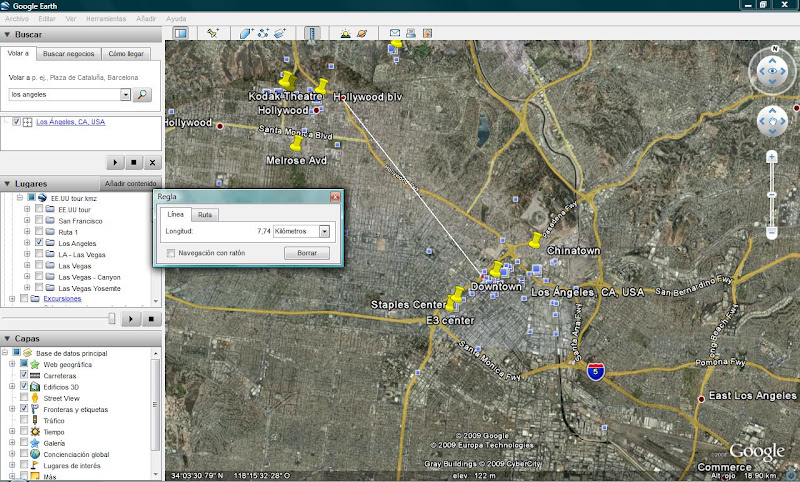Image resolution: width=800 pixels, height=482 pixels.
Task: Switch to Buscar negocios tab
Action: click(x=68, y=54)
